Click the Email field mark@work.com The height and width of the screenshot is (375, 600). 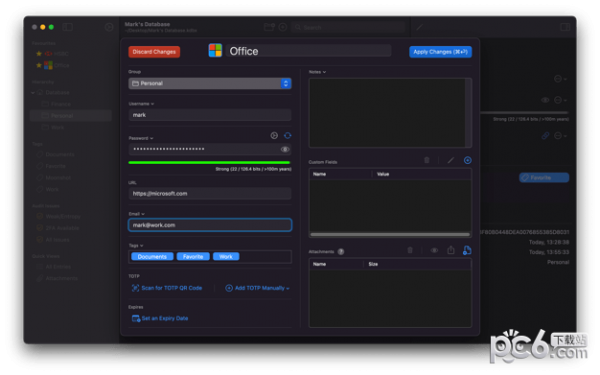pyautogui.click(x=210, y=225)
